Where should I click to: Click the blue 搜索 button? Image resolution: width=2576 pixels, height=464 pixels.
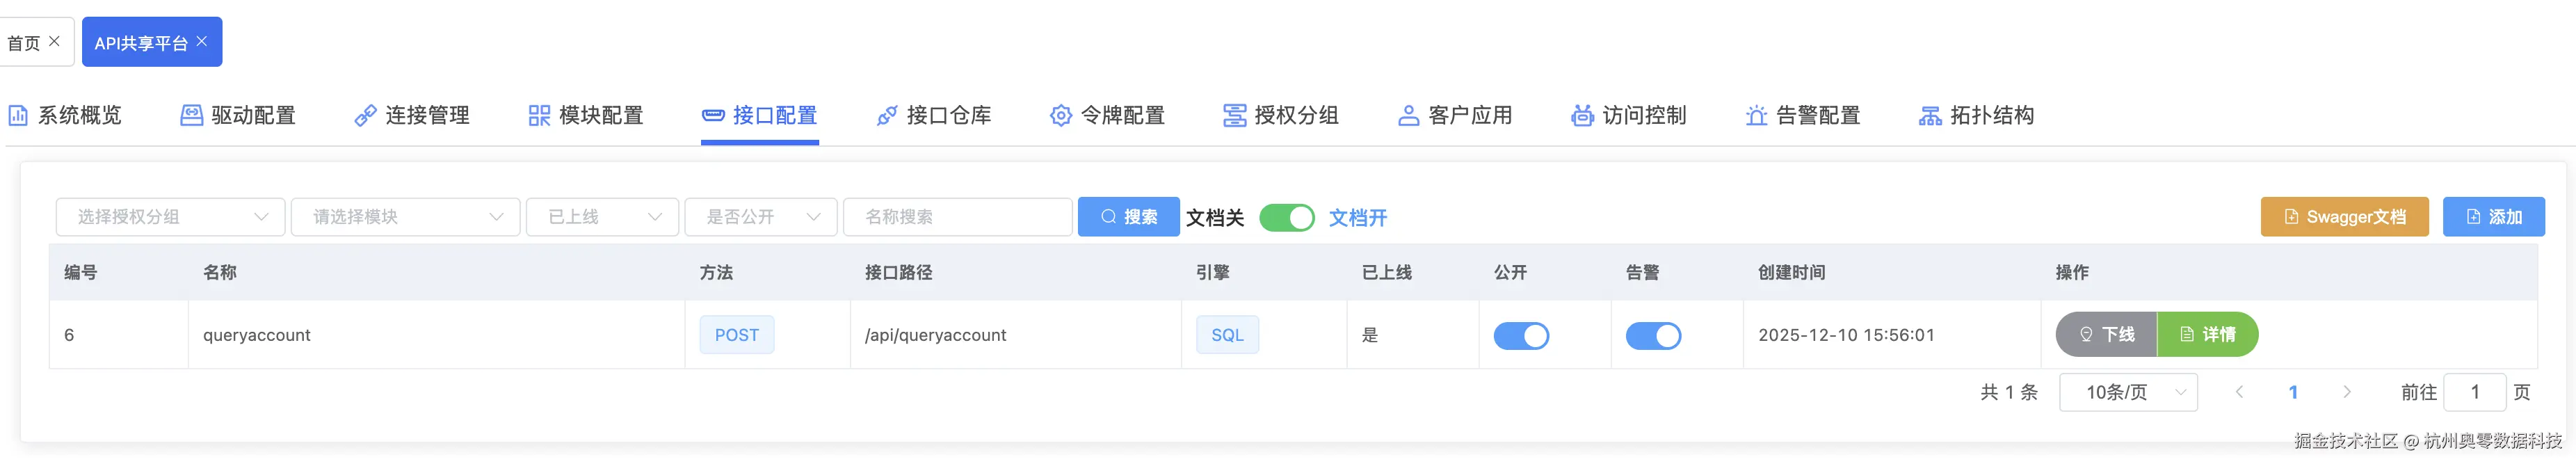tap(1128, 217)
